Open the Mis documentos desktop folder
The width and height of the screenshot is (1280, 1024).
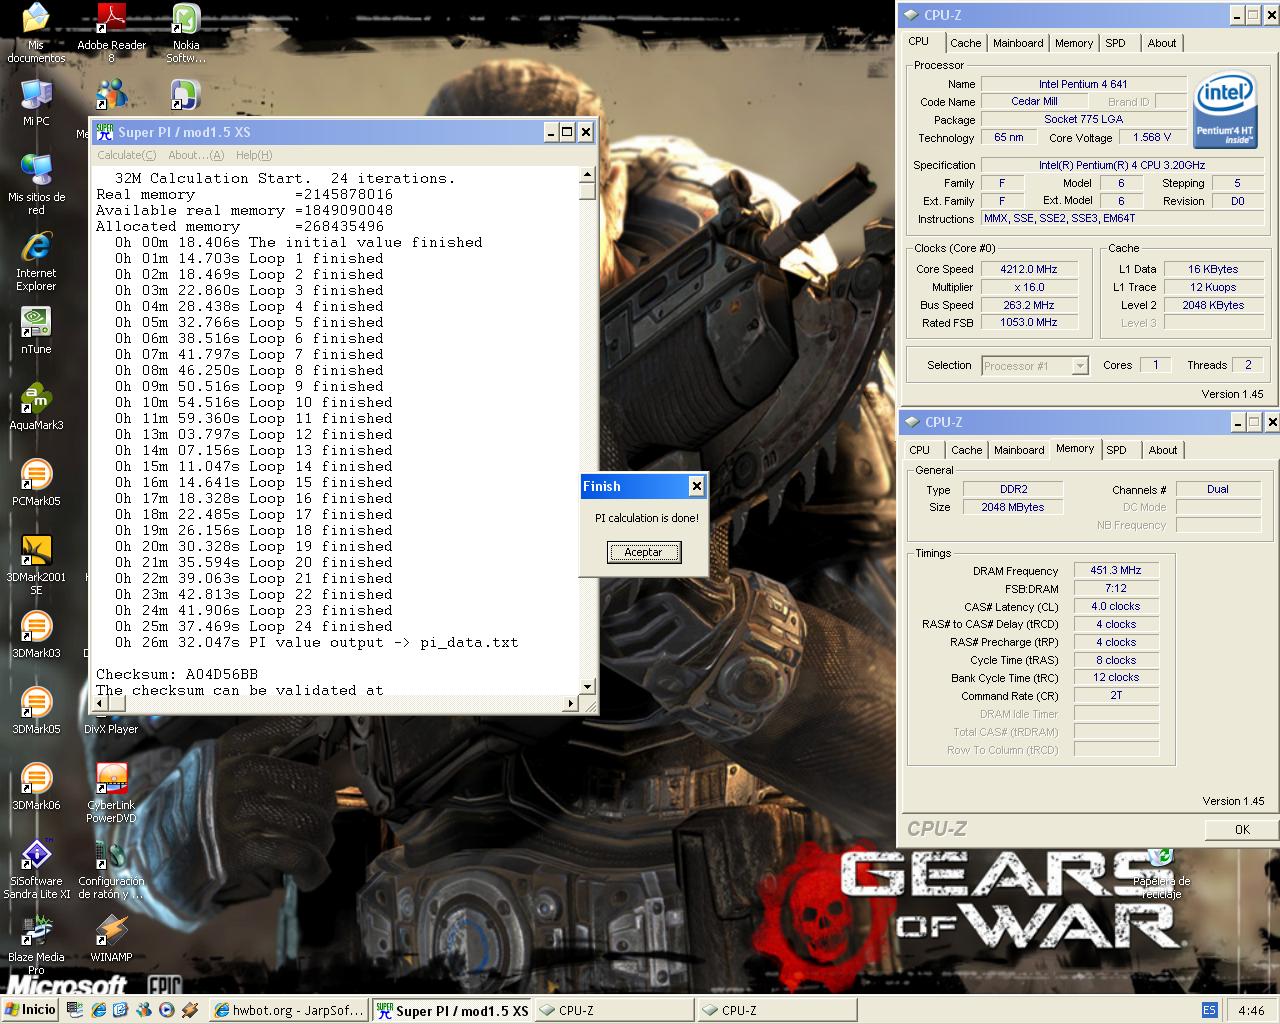pyautogui.click(x=36, y=33)
